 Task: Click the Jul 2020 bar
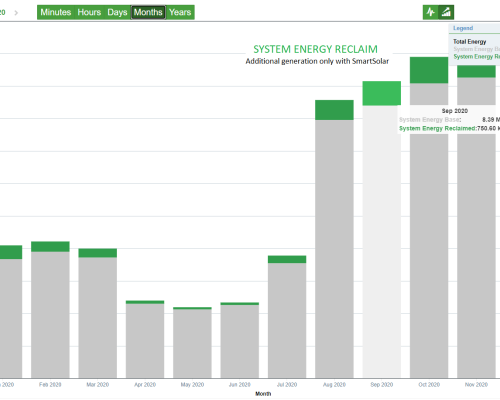[x=287, y=317]
